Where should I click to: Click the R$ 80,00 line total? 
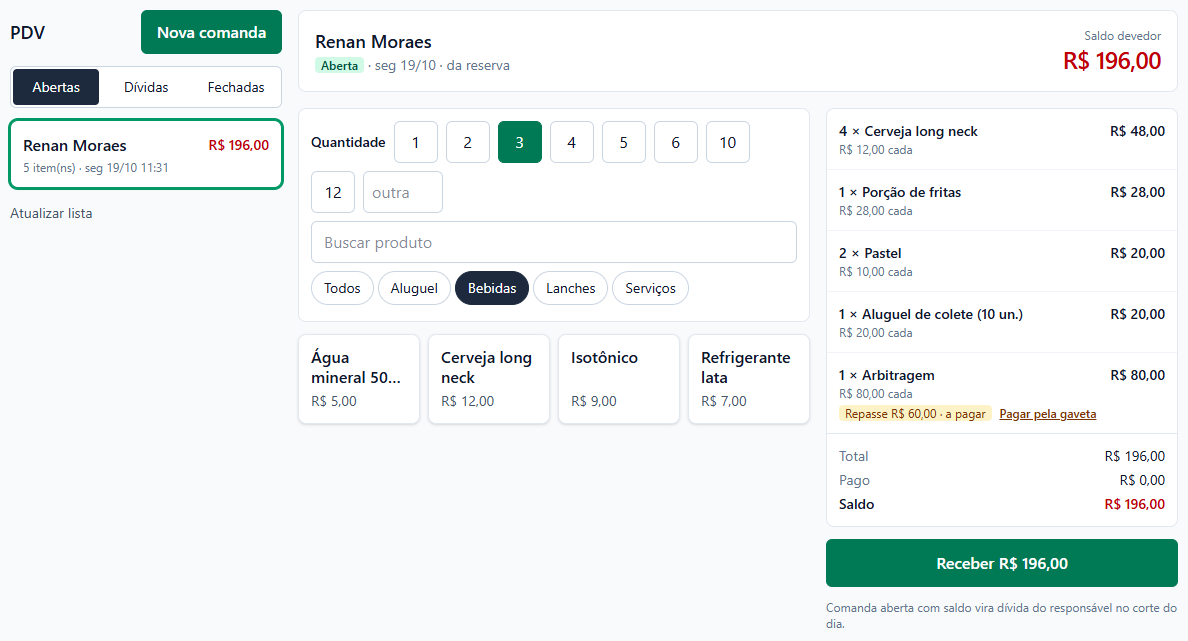(1137, 375)
